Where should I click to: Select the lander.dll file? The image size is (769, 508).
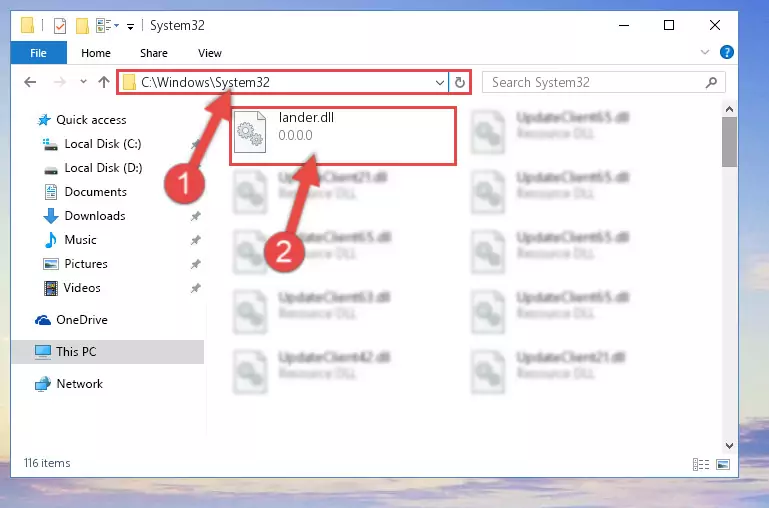tap(343, 136)
